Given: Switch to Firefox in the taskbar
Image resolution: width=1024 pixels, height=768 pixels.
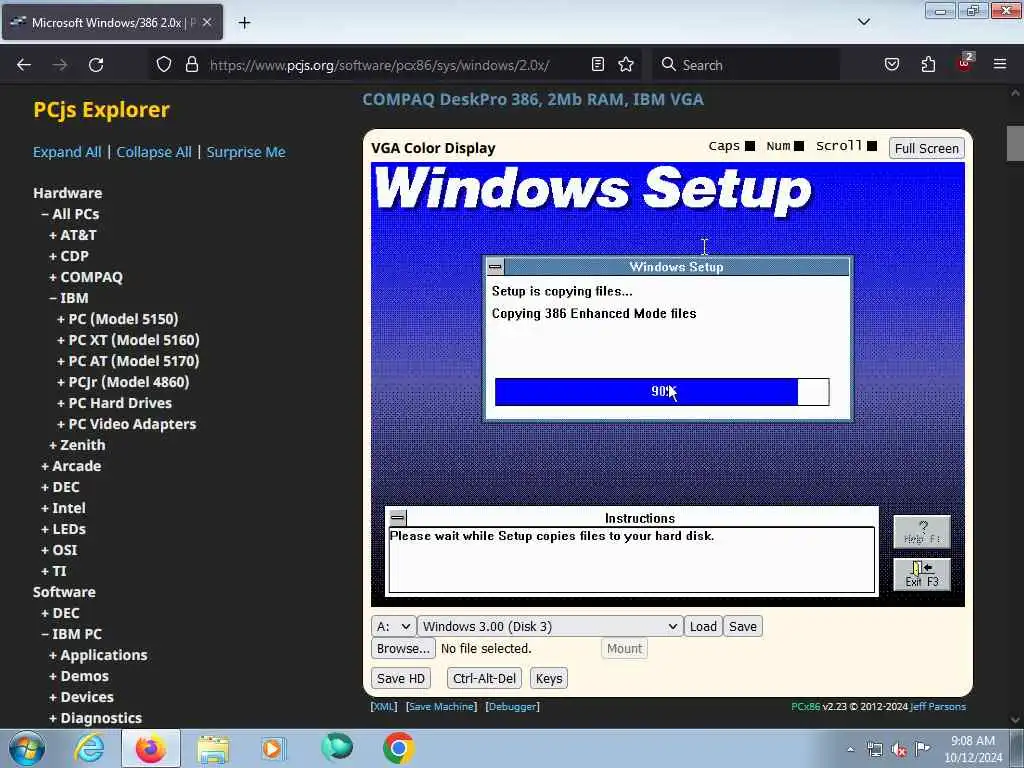Looking at the screenshot, I should point(150,748).
